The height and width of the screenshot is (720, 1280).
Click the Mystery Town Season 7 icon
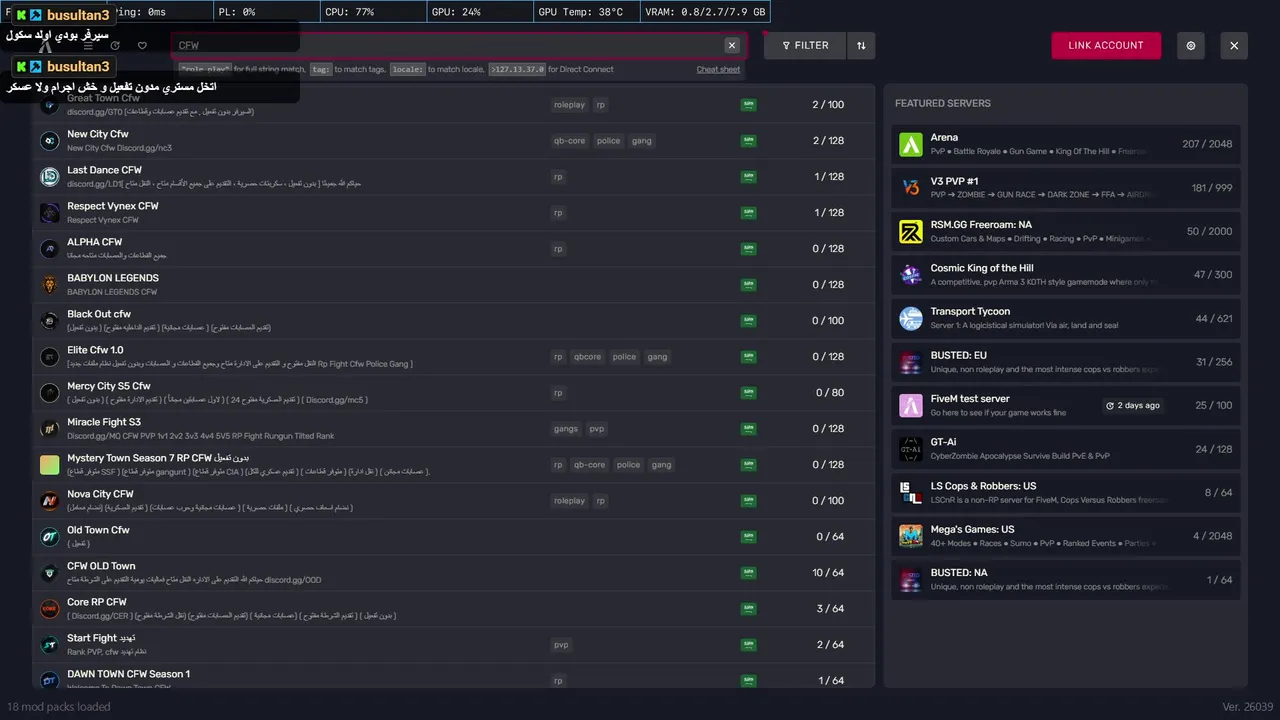click(49, 465)
